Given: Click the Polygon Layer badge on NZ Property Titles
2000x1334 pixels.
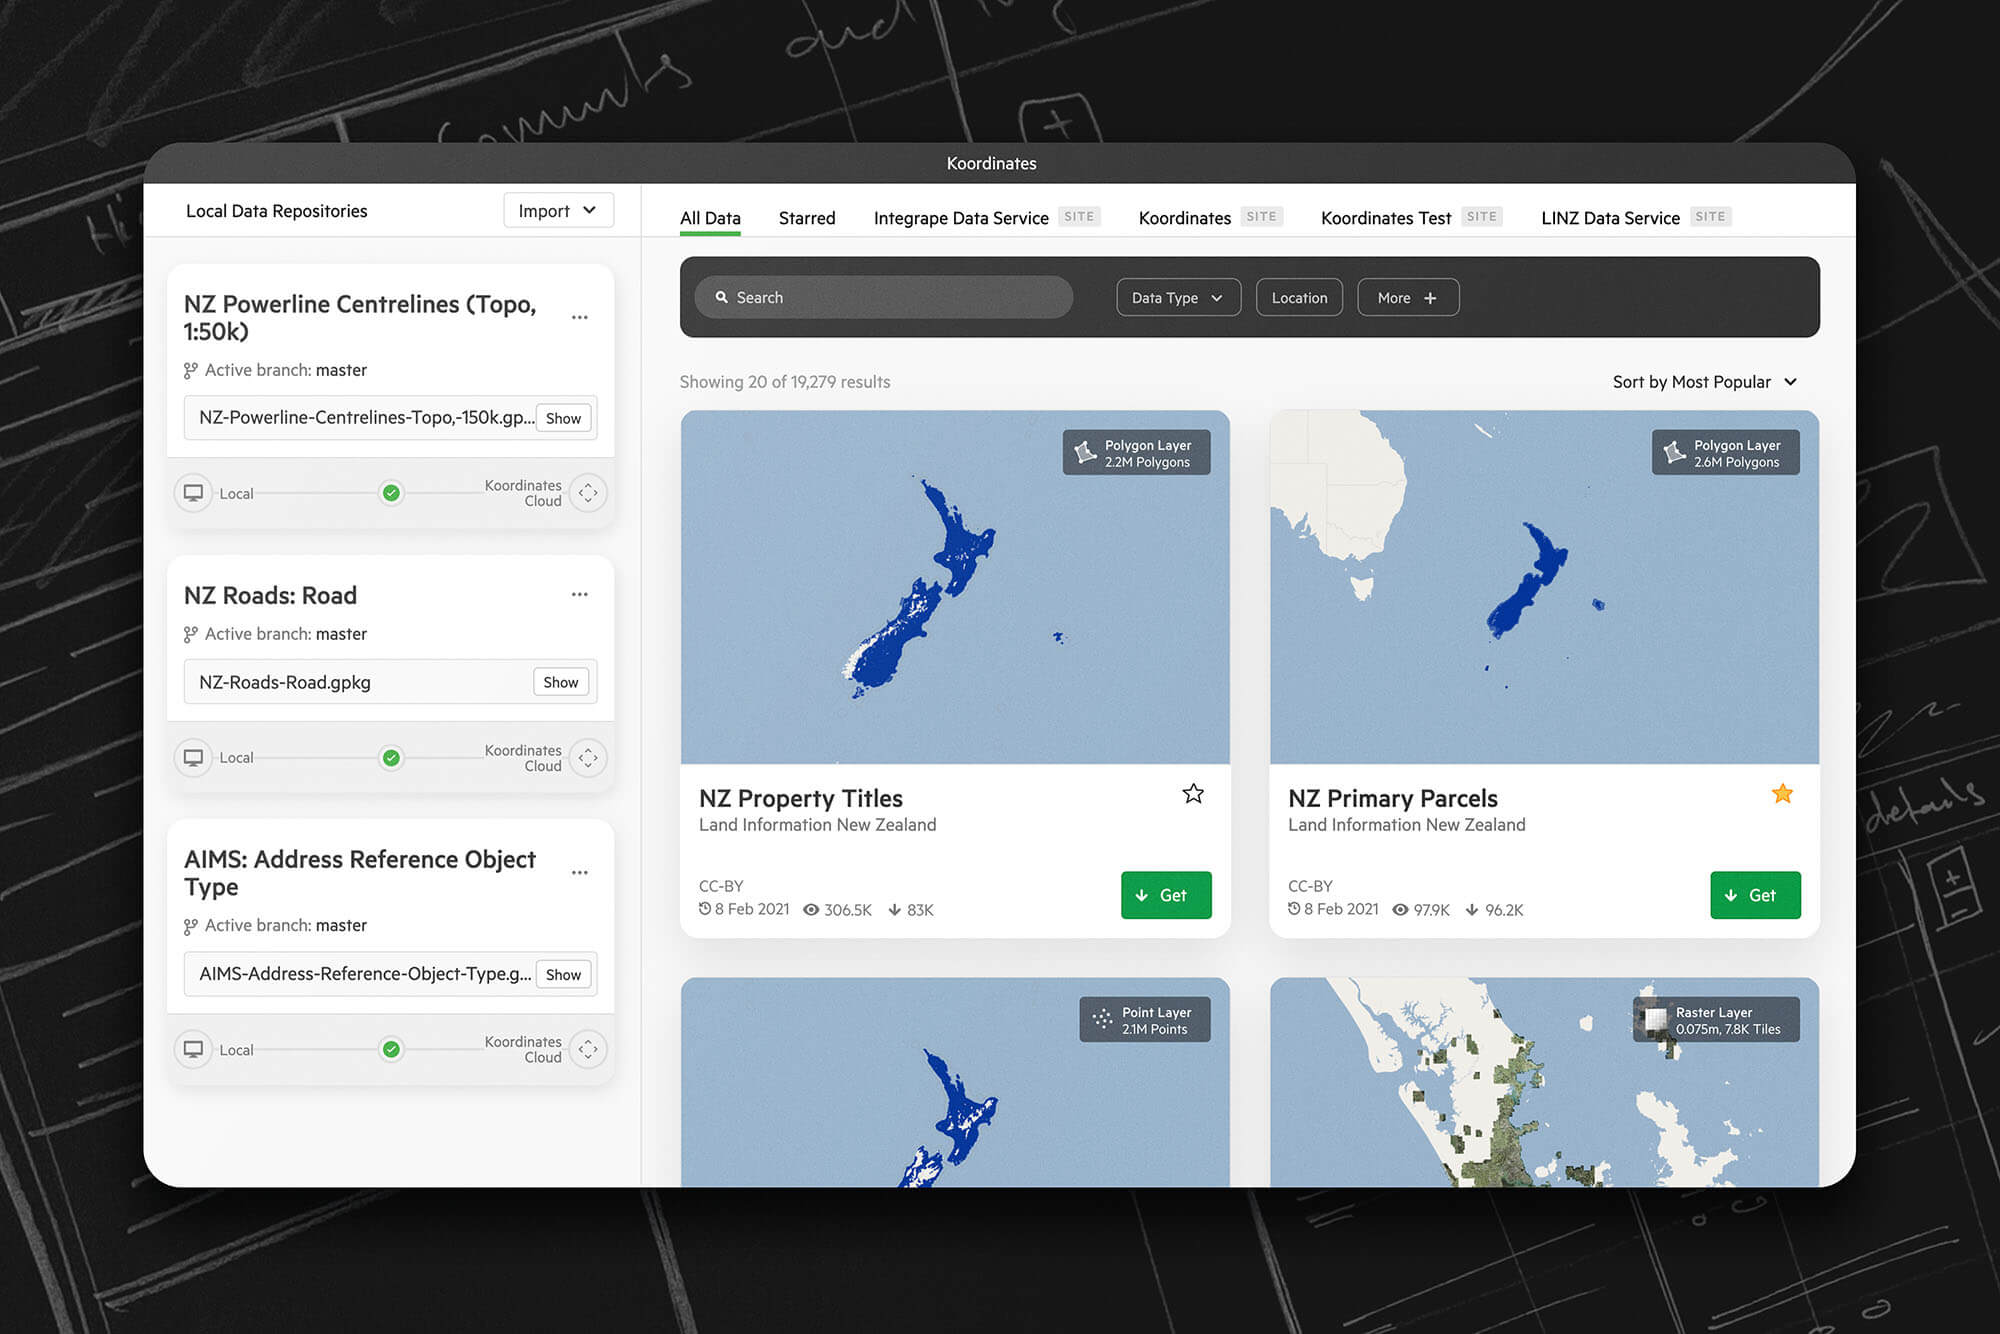Looking at the screenshot, I should point(1136,451).
